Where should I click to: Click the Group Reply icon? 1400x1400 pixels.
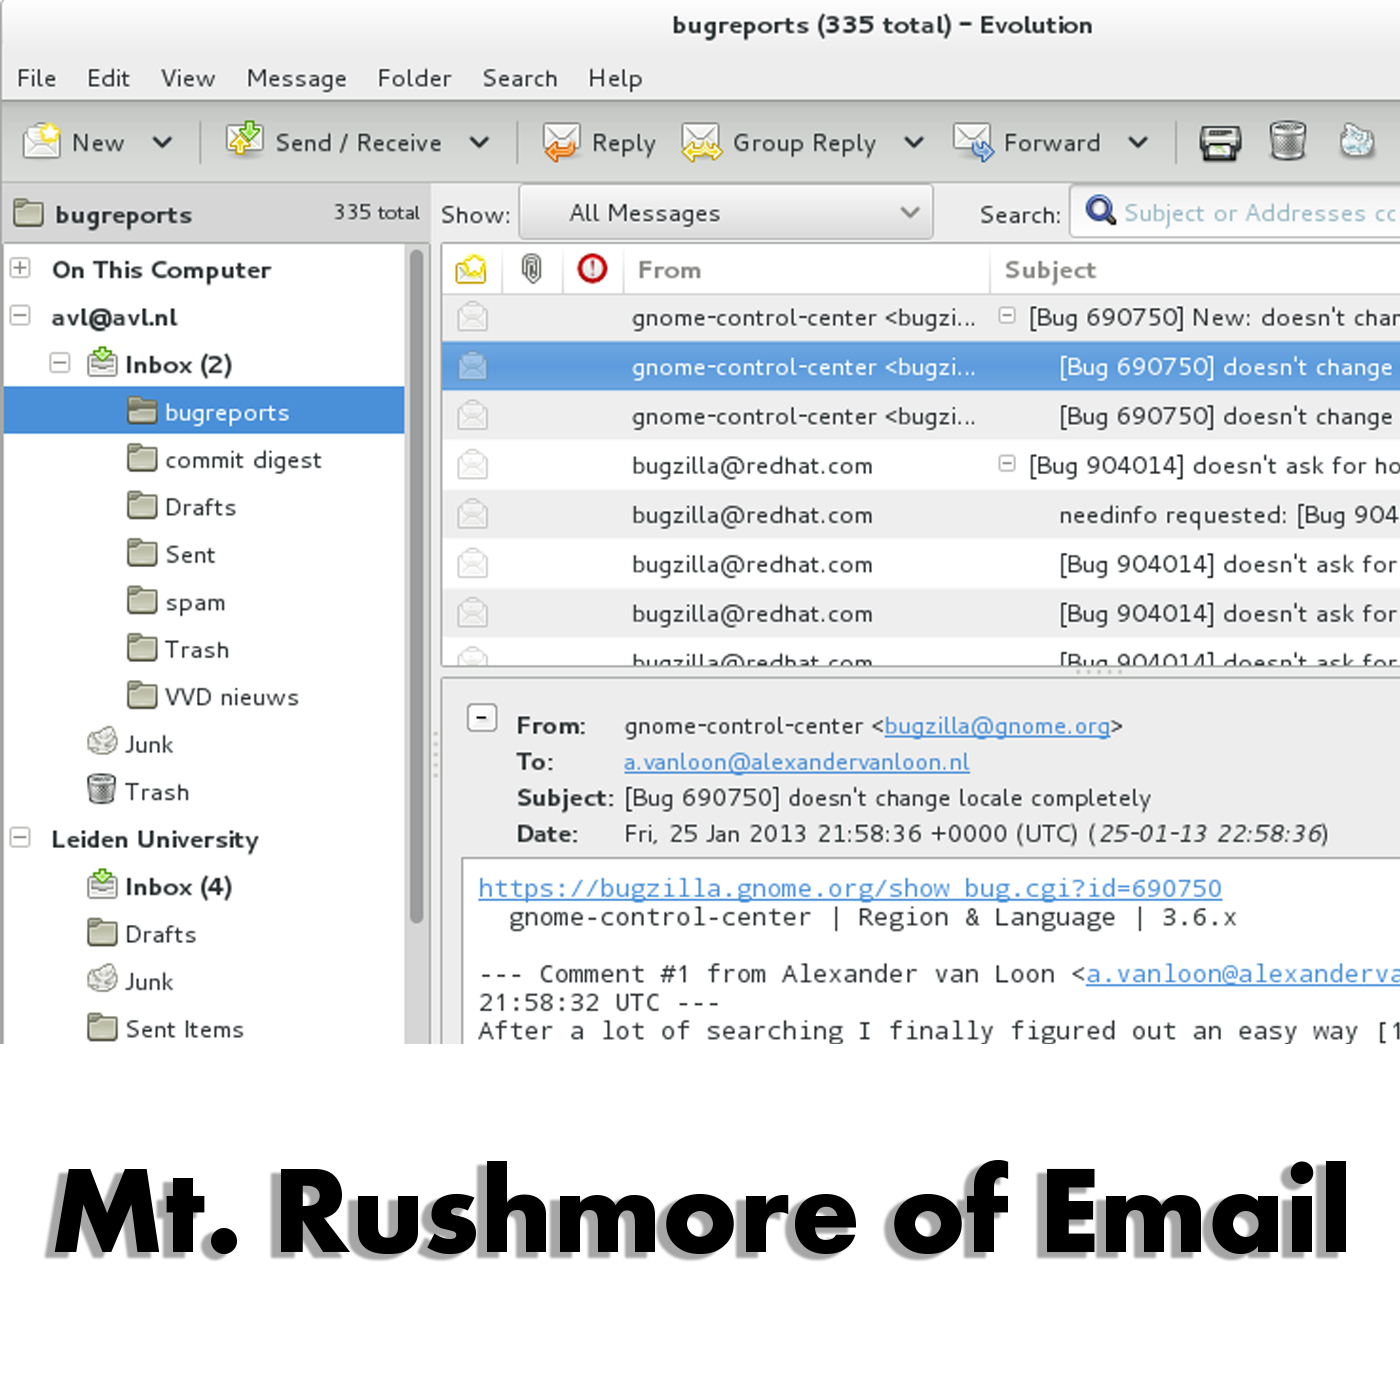tap(701, 142)
